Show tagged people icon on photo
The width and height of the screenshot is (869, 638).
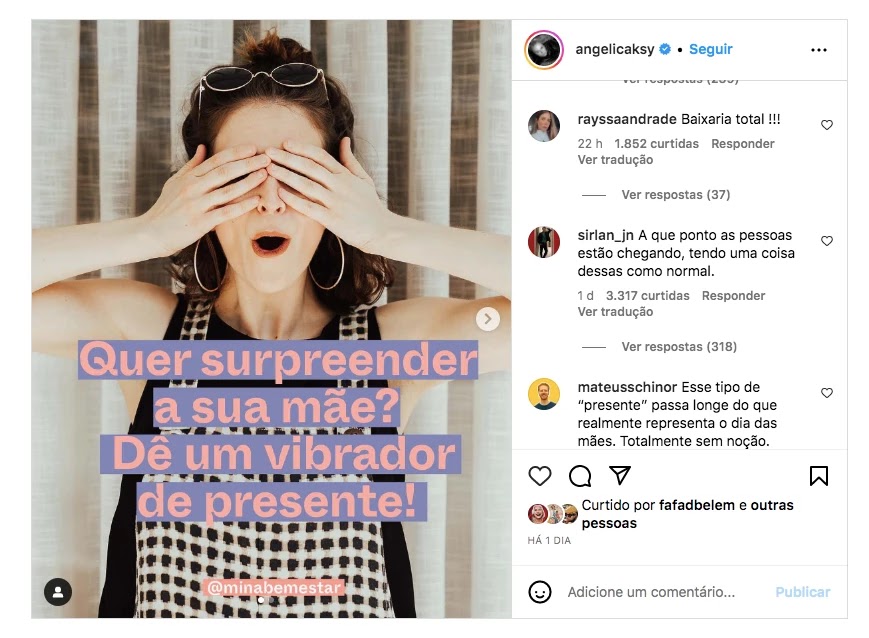pyautogui.click(x=58, y=592)
